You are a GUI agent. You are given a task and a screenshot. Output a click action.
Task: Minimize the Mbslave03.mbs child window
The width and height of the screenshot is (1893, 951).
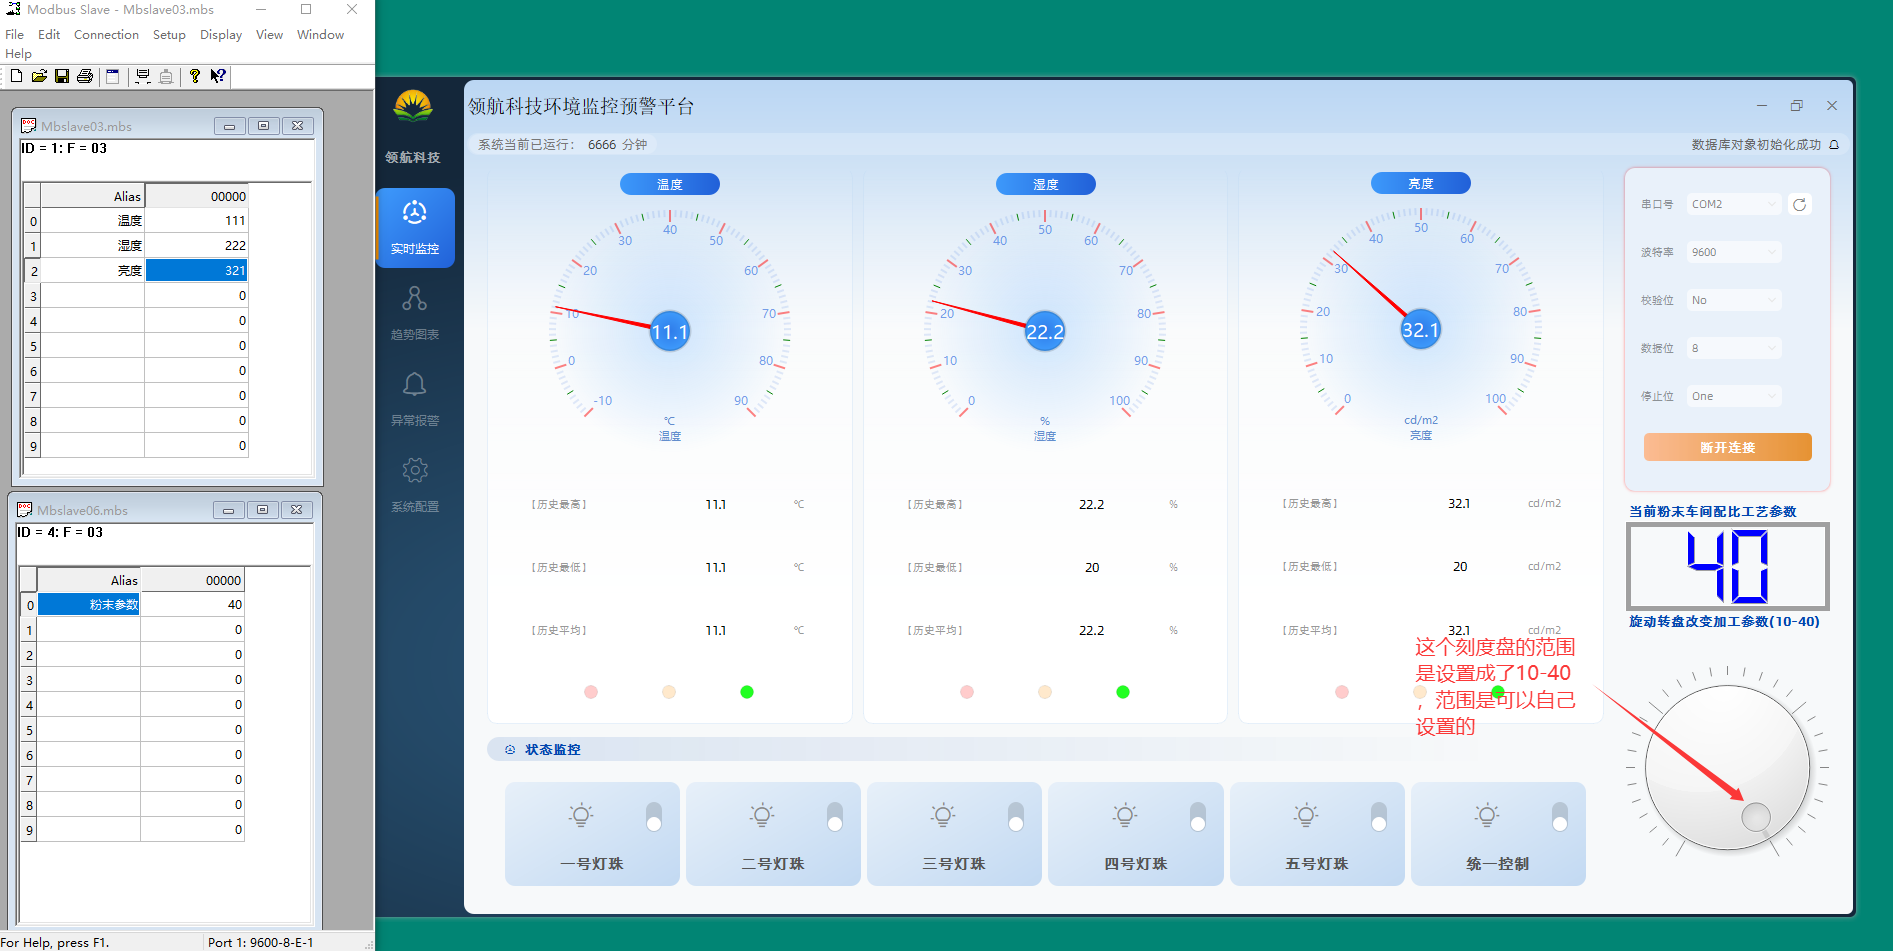pyautogui.click(x=229, y=126)
